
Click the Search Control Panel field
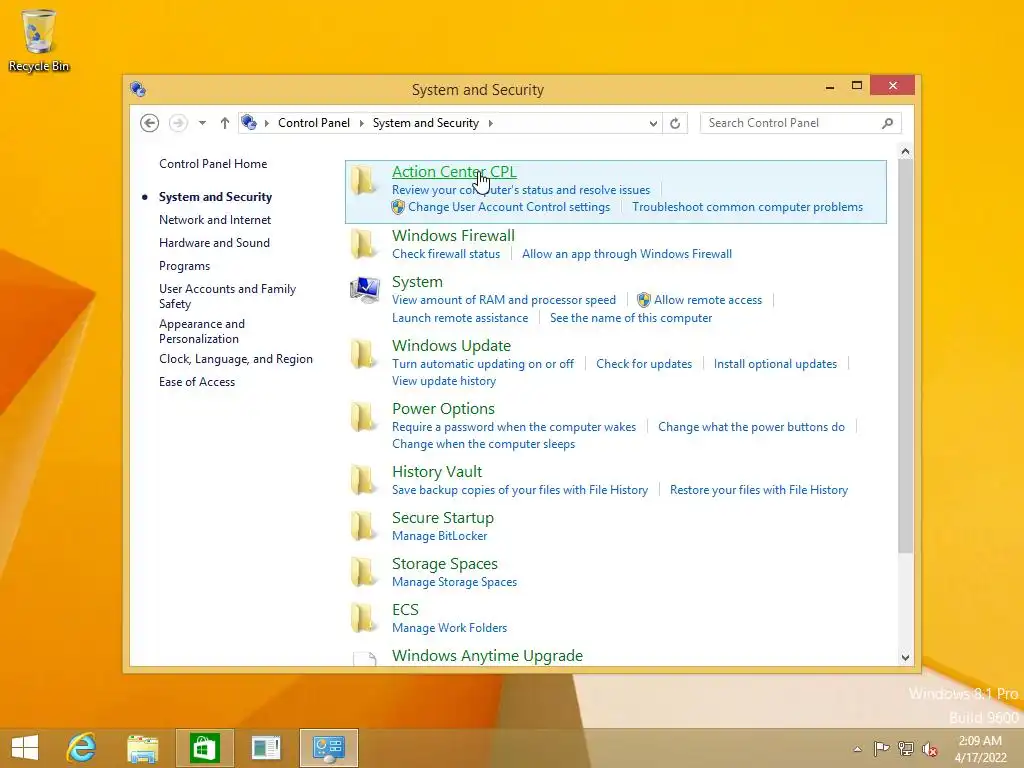pyautogui.click(x=801, y=123)
